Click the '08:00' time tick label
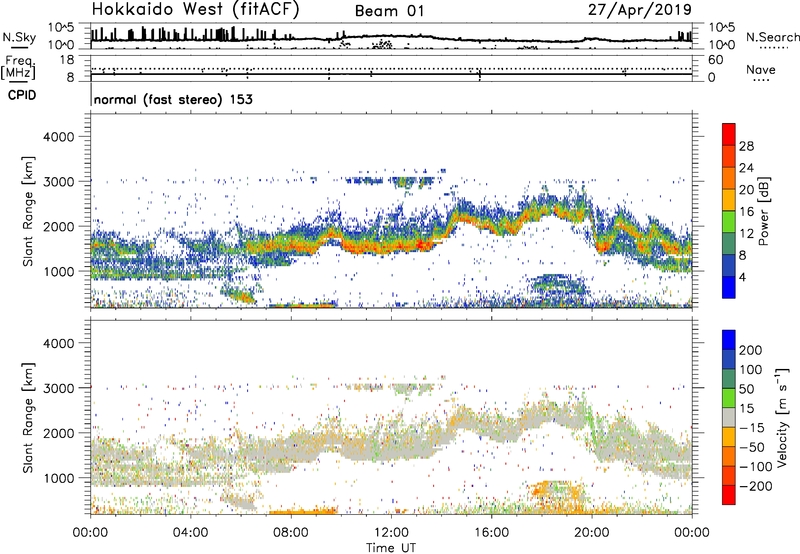The image size is (800, 554). click(x=291, y=533)
